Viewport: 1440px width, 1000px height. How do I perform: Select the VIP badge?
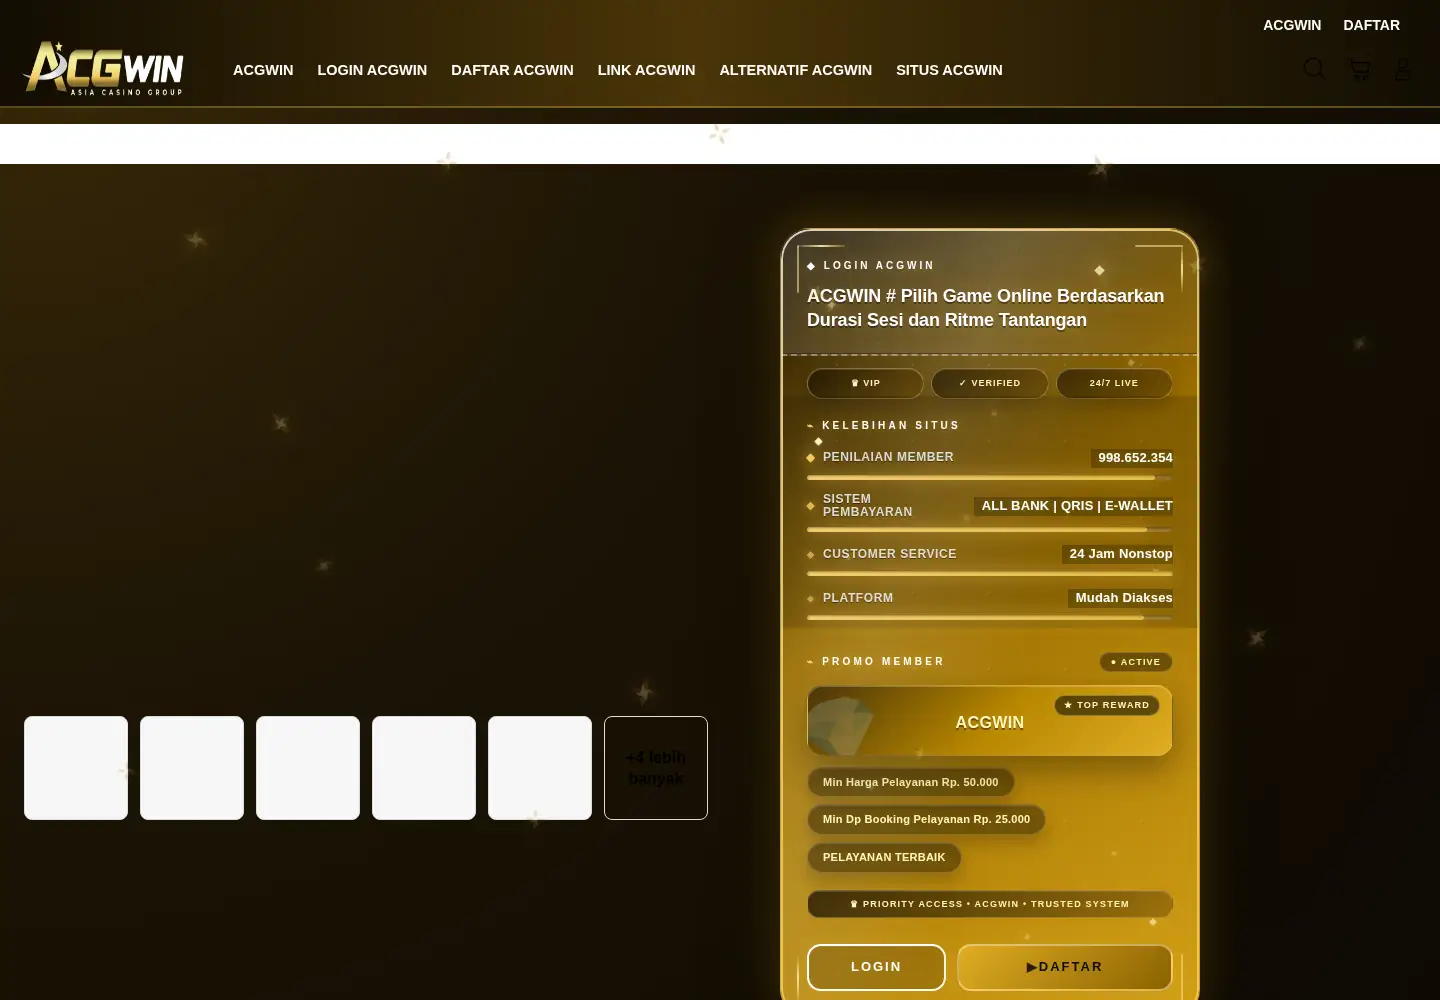(865, 383)
